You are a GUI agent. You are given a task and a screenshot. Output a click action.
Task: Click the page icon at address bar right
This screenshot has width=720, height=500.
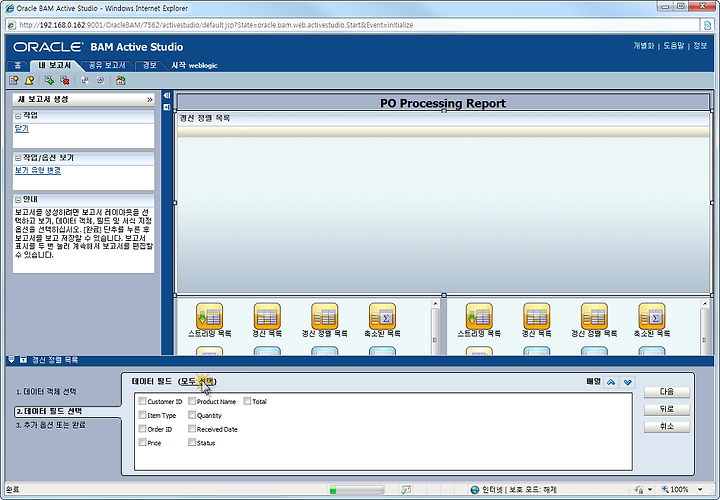tap(708, 25)
